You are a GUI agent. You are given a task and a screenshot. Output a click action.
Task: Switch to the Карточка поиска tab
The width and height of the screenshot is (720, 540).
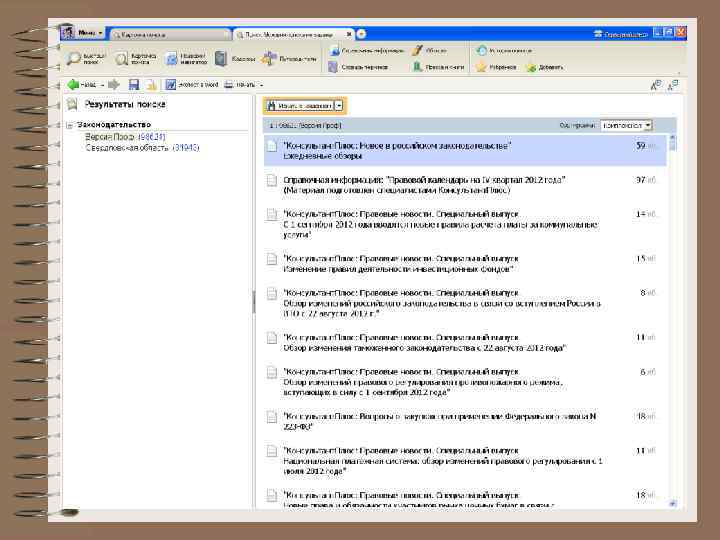[170, 34]
